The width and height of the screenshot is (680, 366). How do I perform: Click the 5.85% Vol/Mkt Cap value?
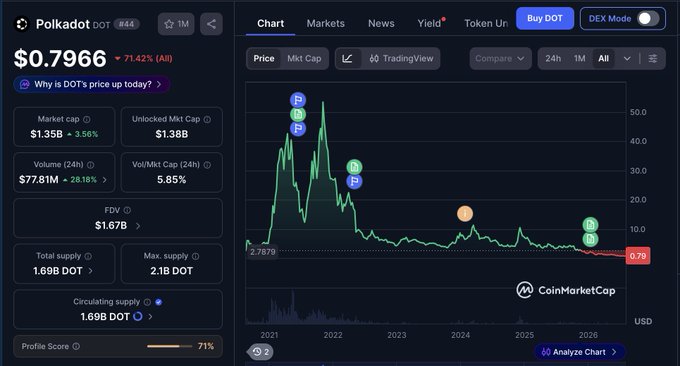point(171,180)
